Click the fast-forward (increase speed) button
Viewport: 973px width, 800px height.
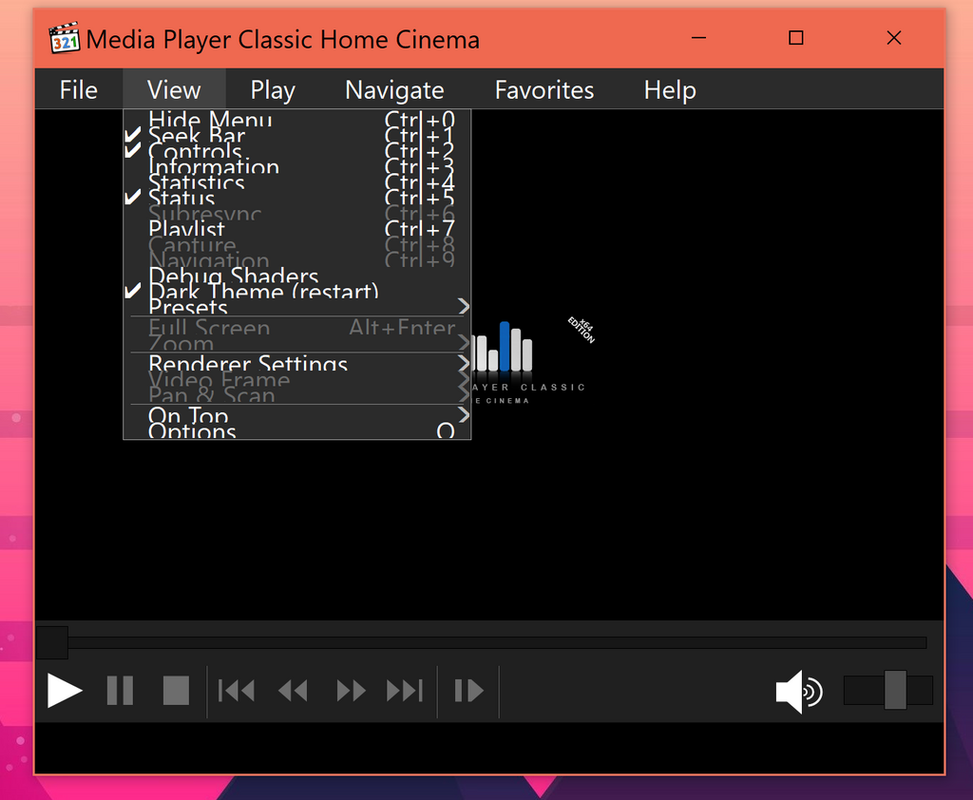(351, 691)
